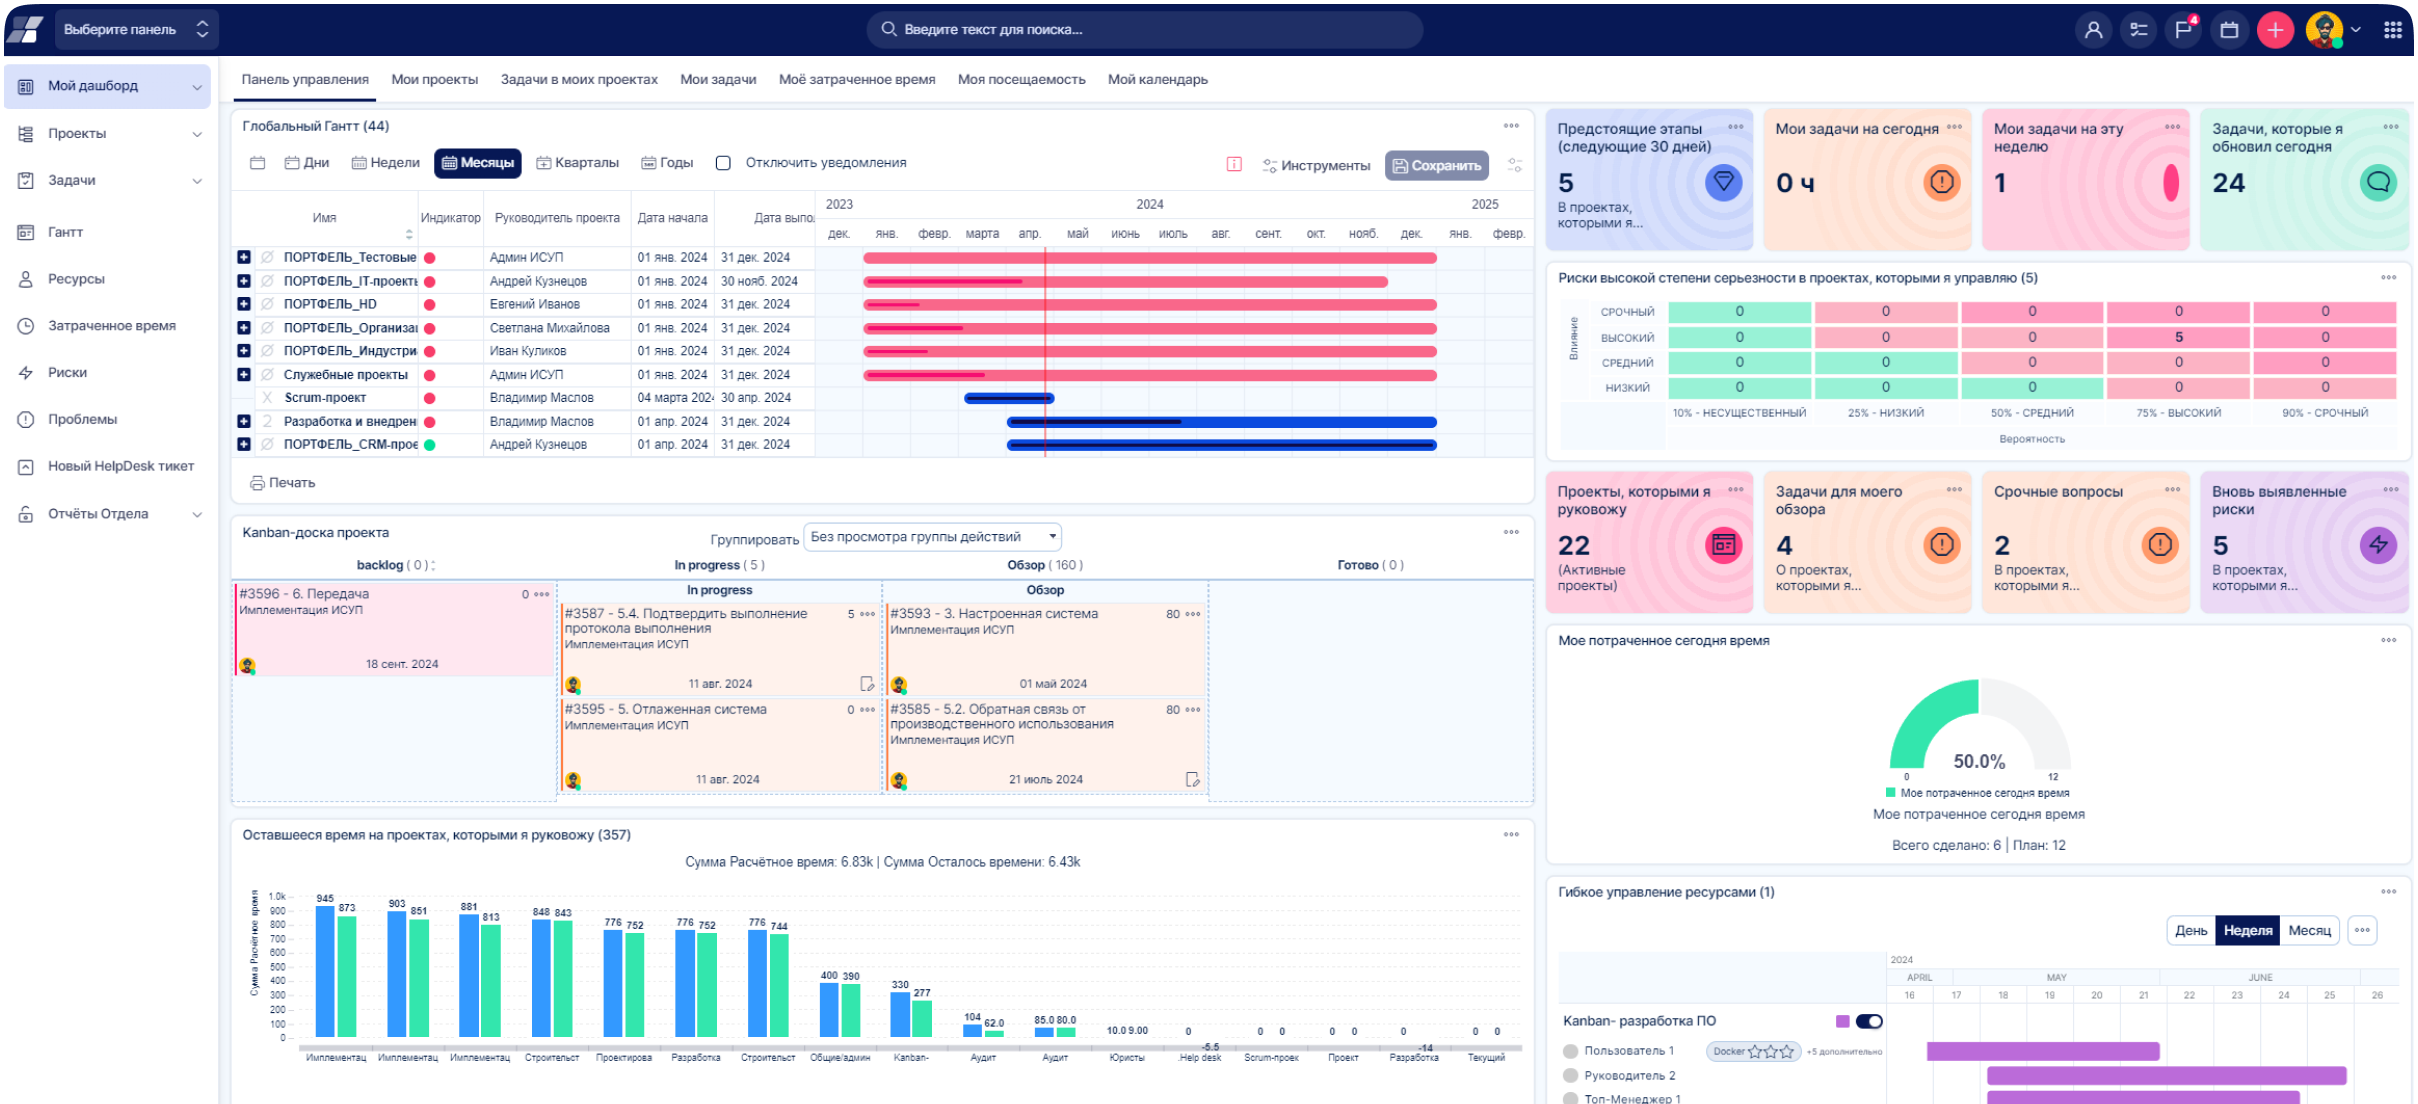The height and width of the screenshot is (1104, 2418).
Task: Click calendar icon on Проекты, которыми я руковожу
Action: 1723,545
